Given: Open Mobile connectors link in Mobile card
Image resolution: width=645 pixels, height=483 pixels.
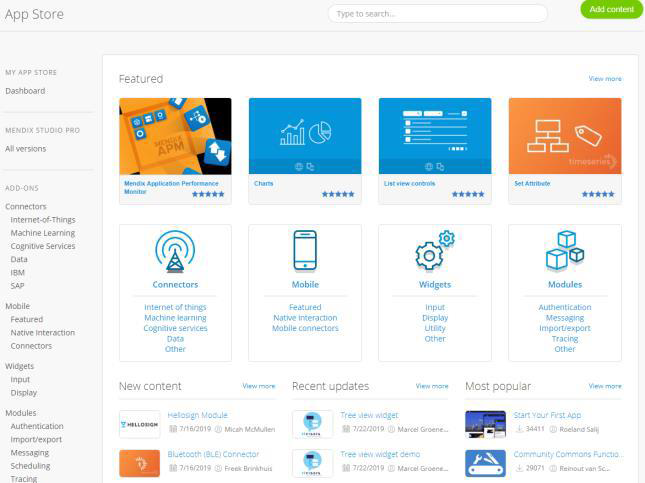Looking at the screenshot, I should 305,328.
